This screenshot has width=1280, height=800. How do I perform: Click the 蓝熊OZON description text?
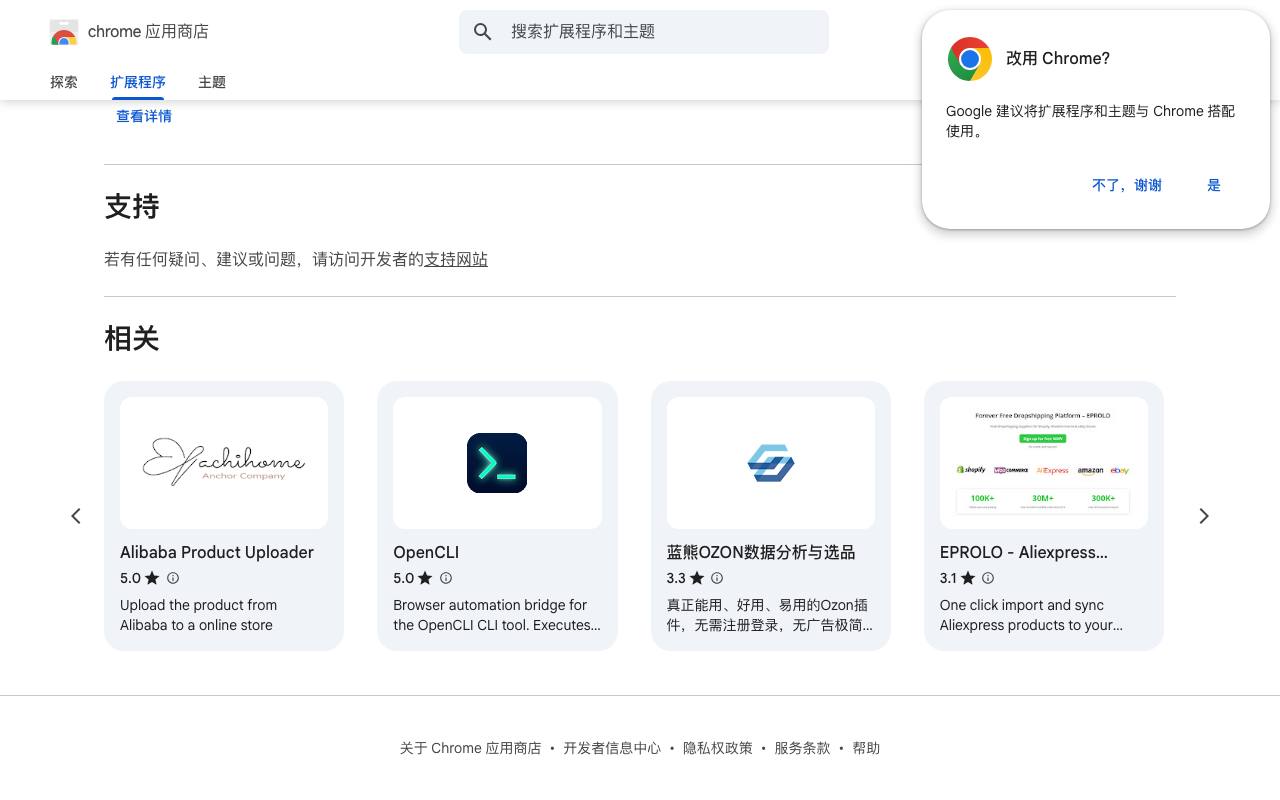tap(770, 615)
